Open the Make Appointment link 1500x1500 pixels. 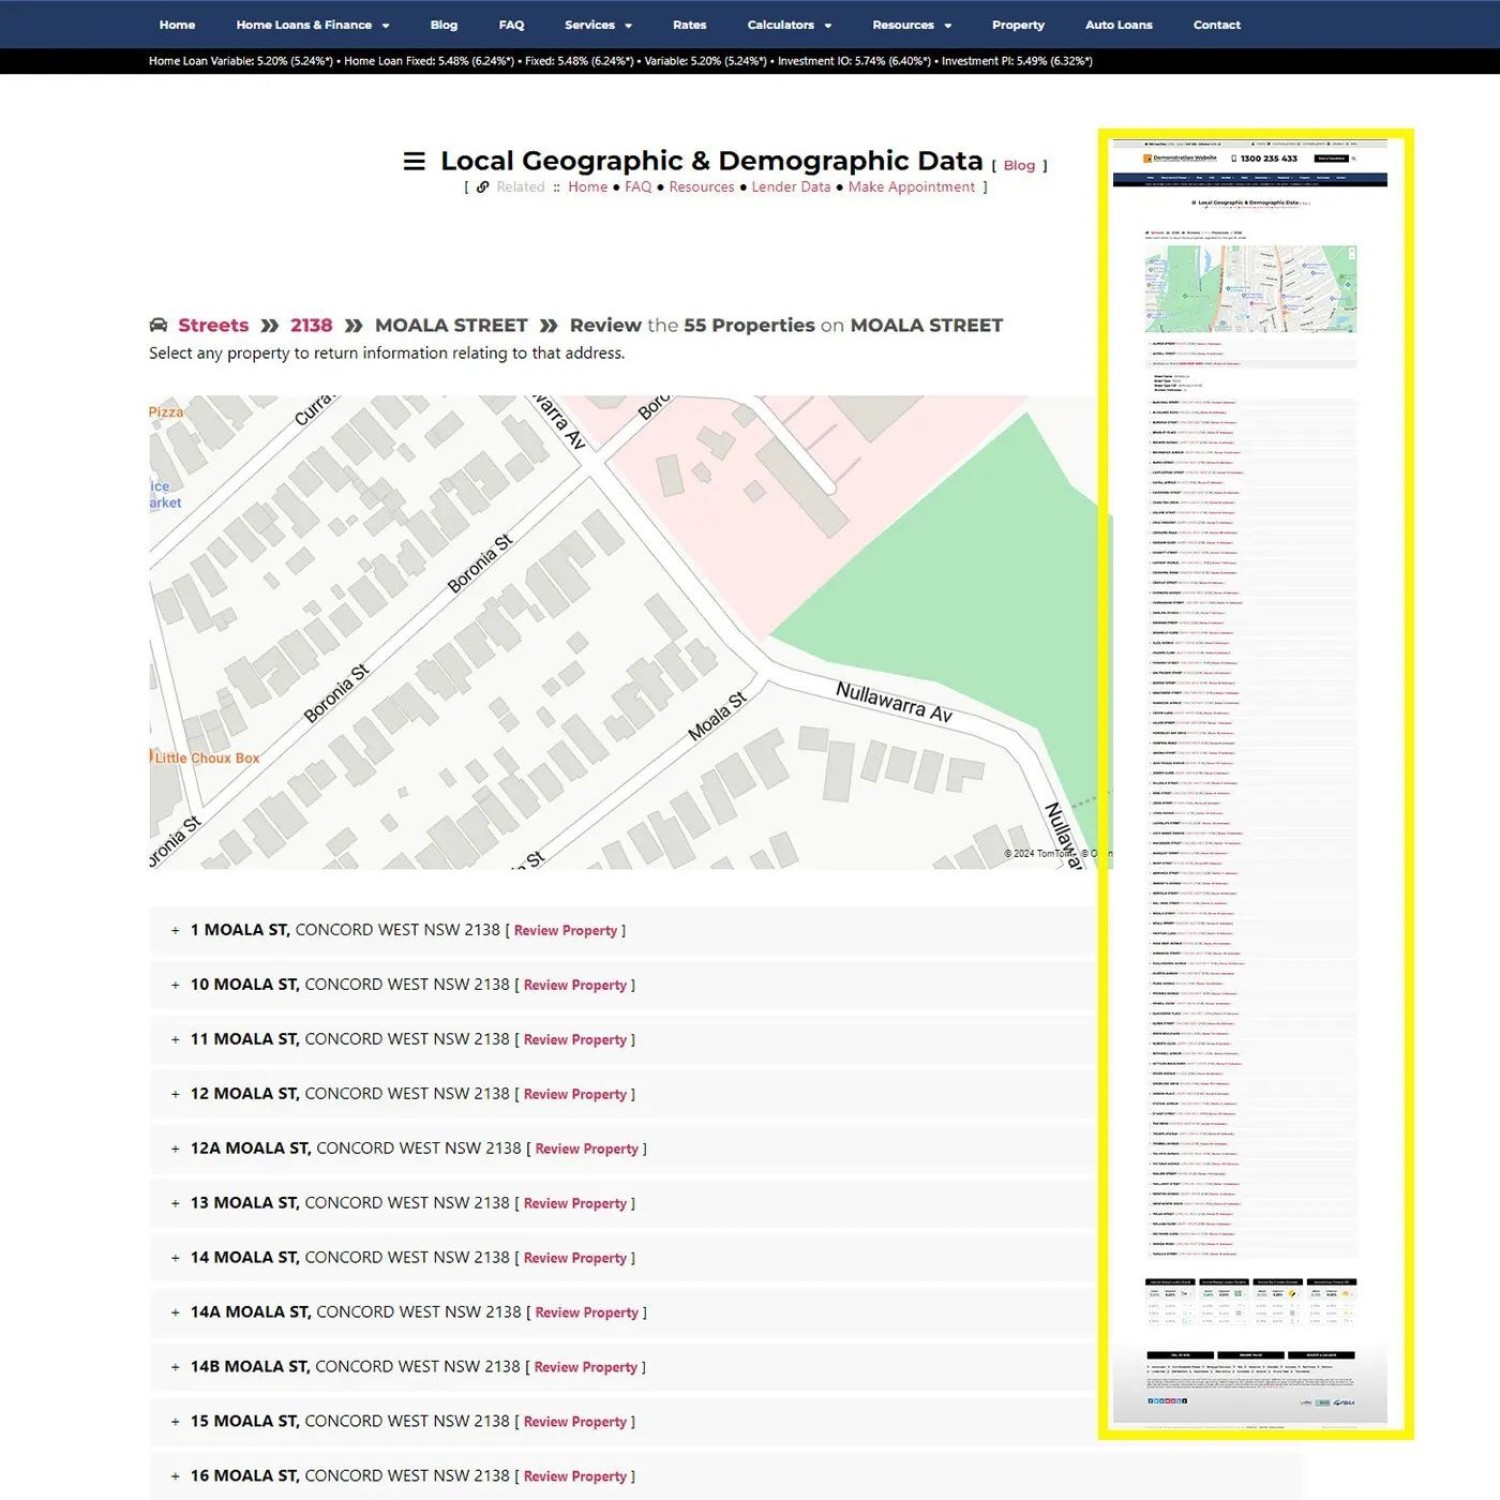911,187
